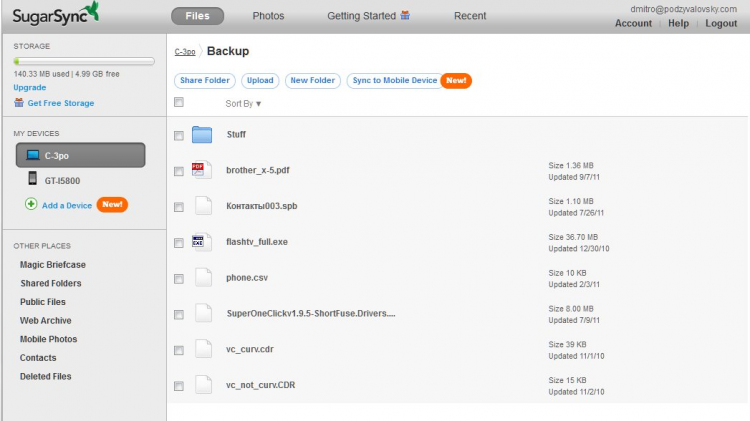Viewport: 750px width, 421px height.
Task: Open Mobile Photos
Action: pyautogui.click(x=48, y=339)
